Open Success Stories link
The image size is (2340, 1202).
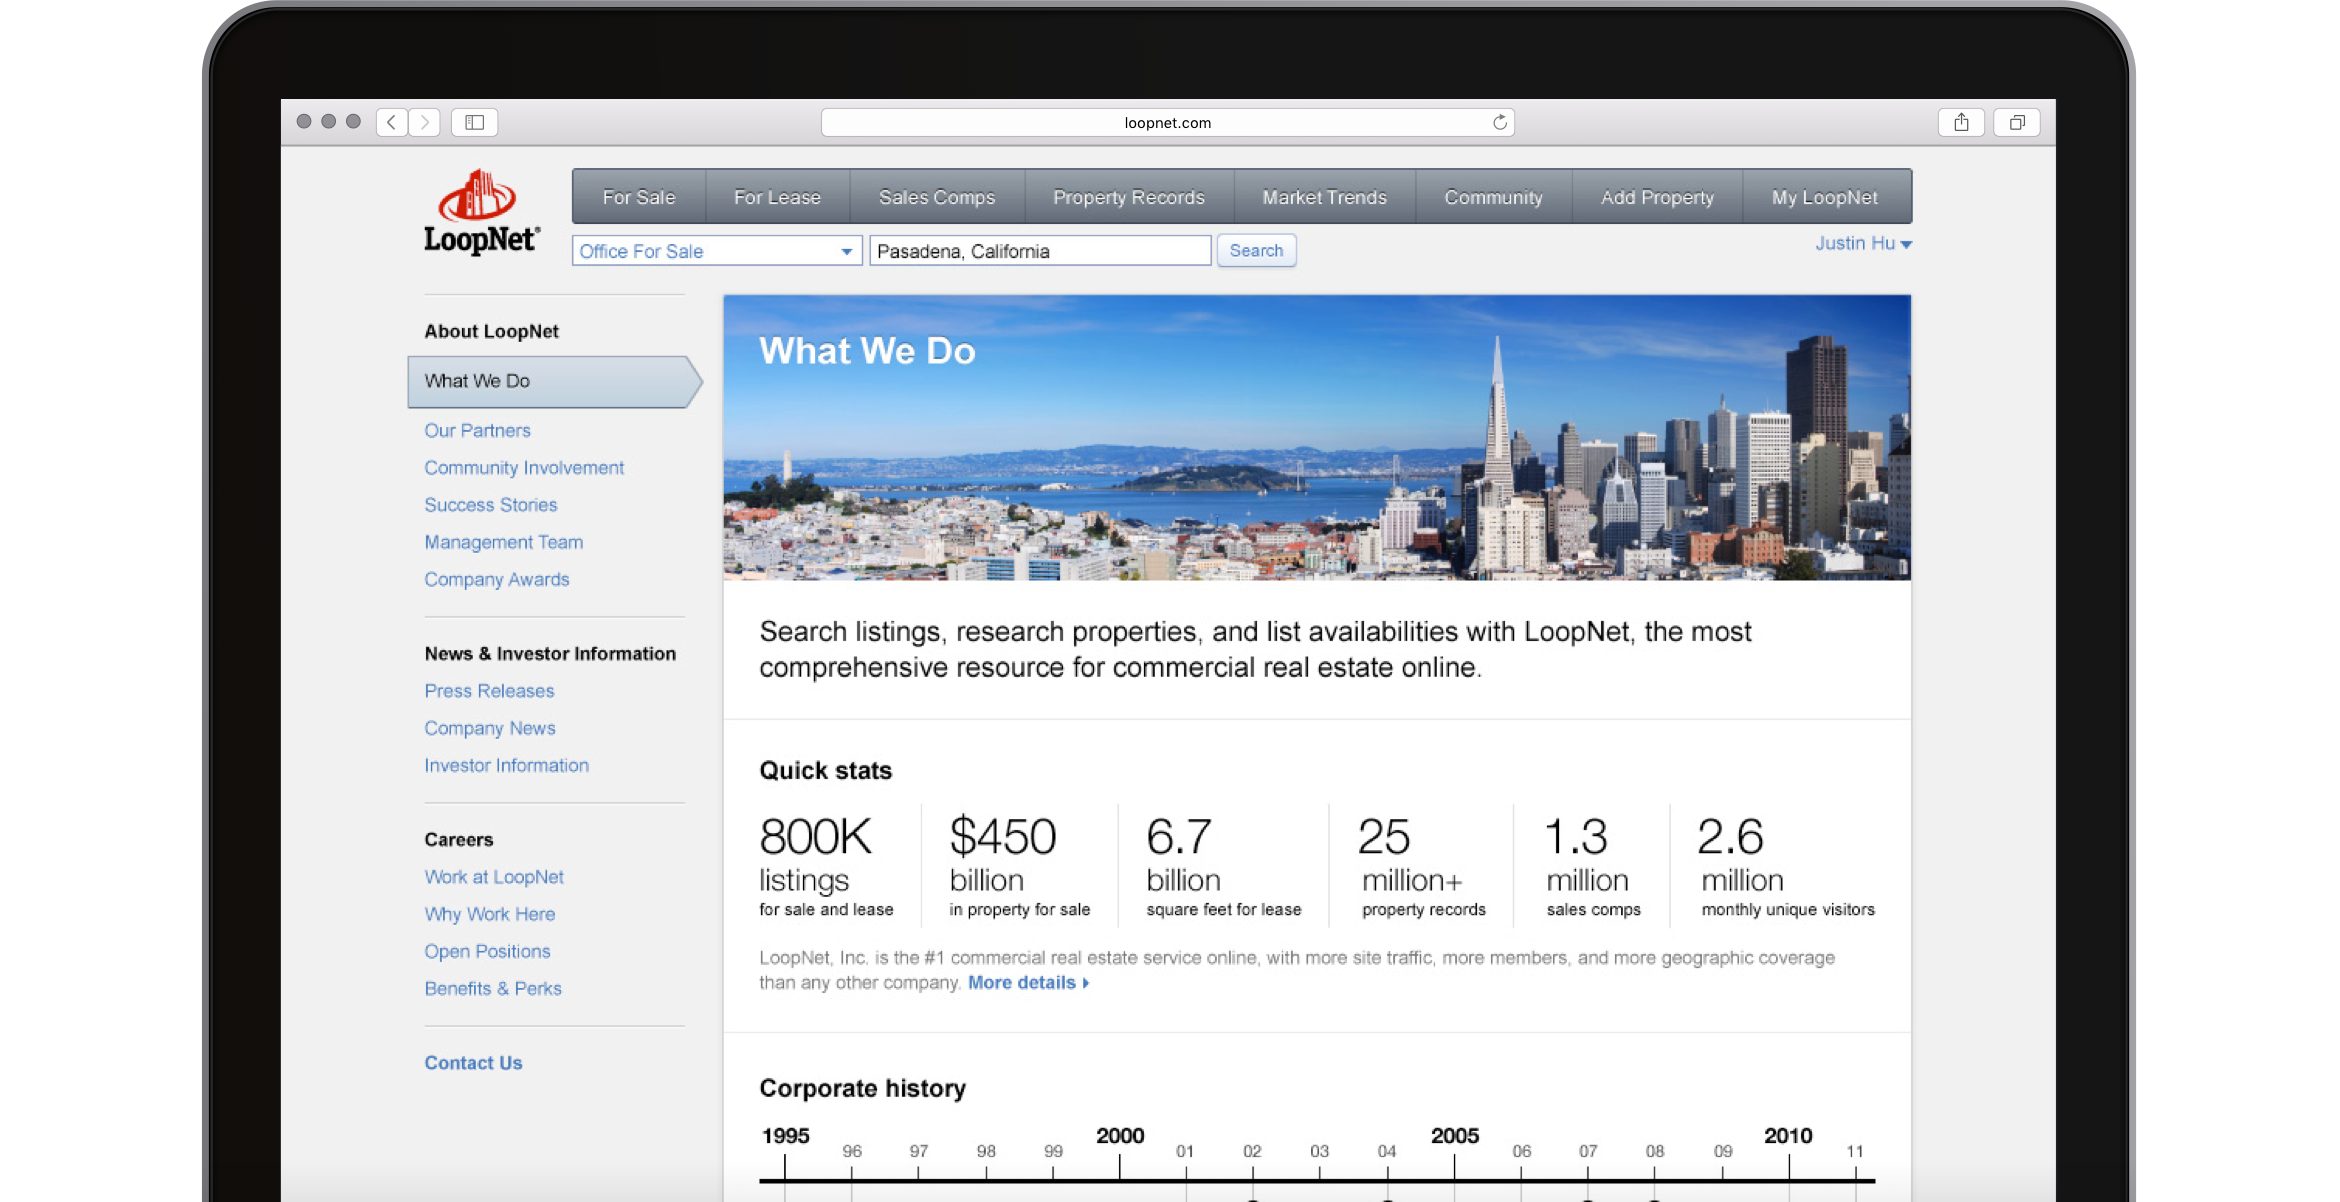tap(490, 504)
